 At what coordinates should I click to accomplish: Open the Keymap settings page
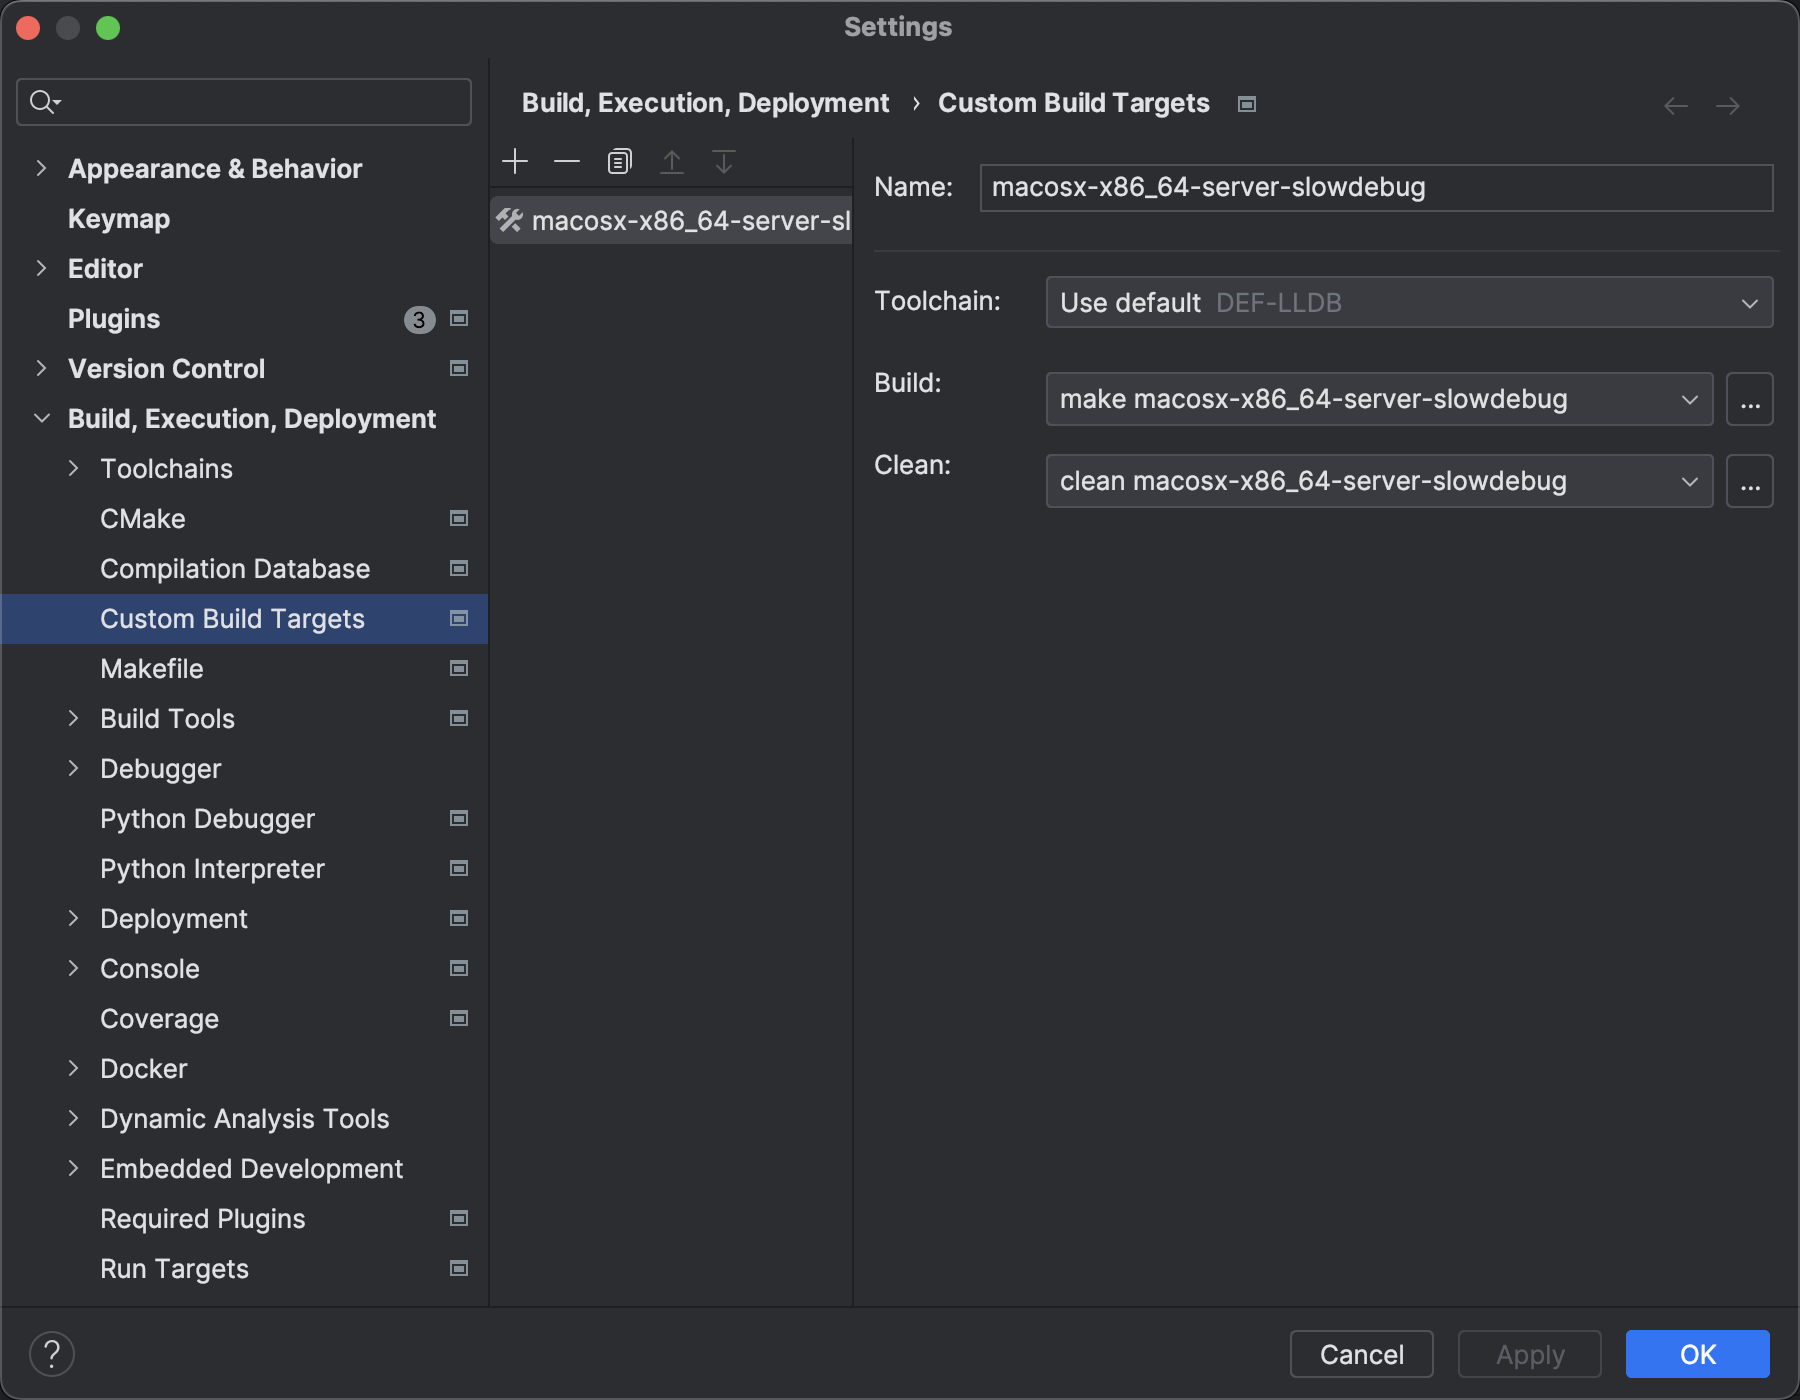119,219
